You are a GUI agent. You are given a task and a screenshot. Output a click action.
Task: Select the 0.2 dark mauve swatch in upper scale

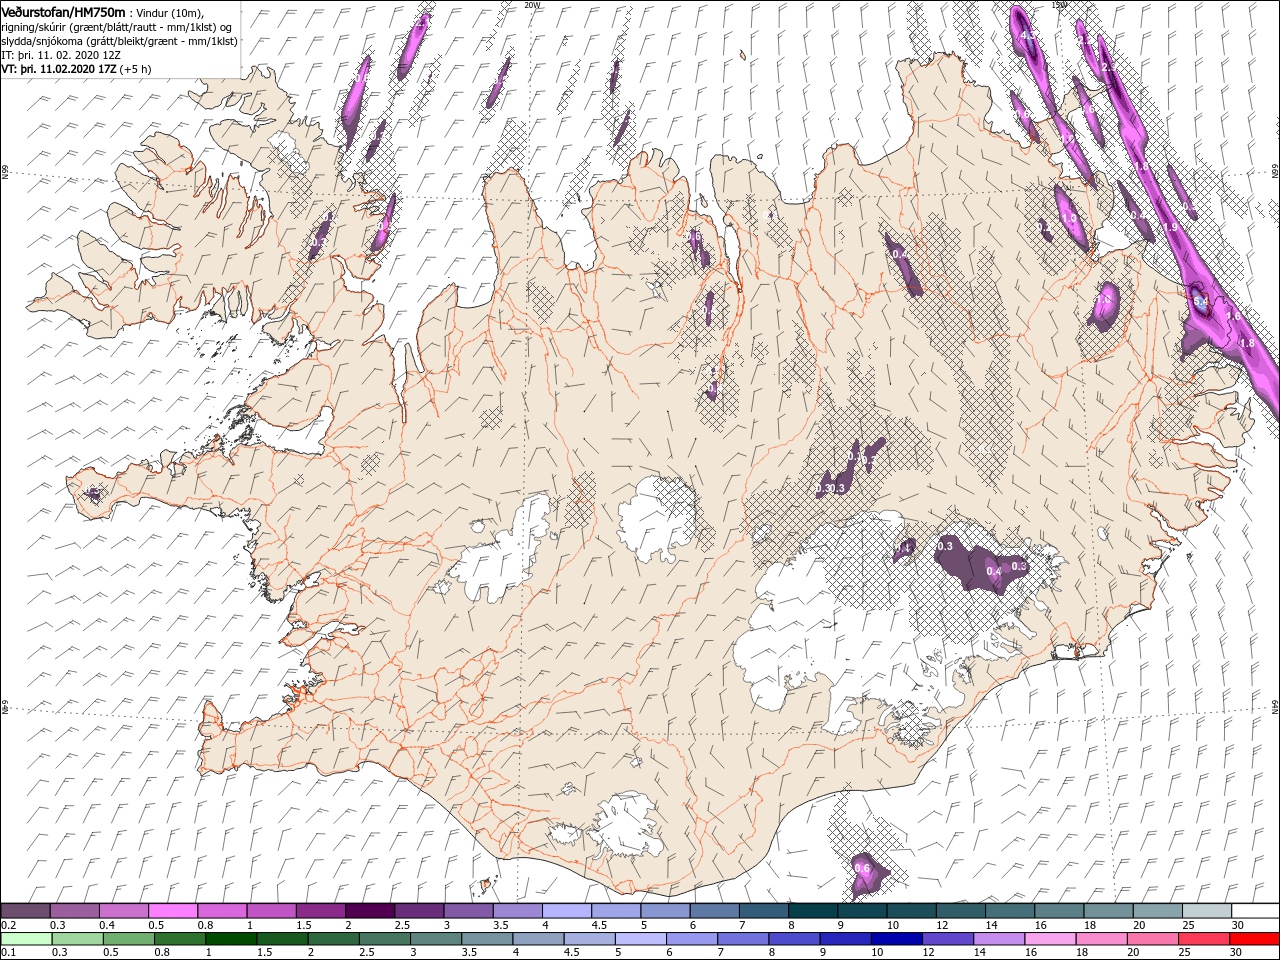pyautogui.click(x=25, y=911)
